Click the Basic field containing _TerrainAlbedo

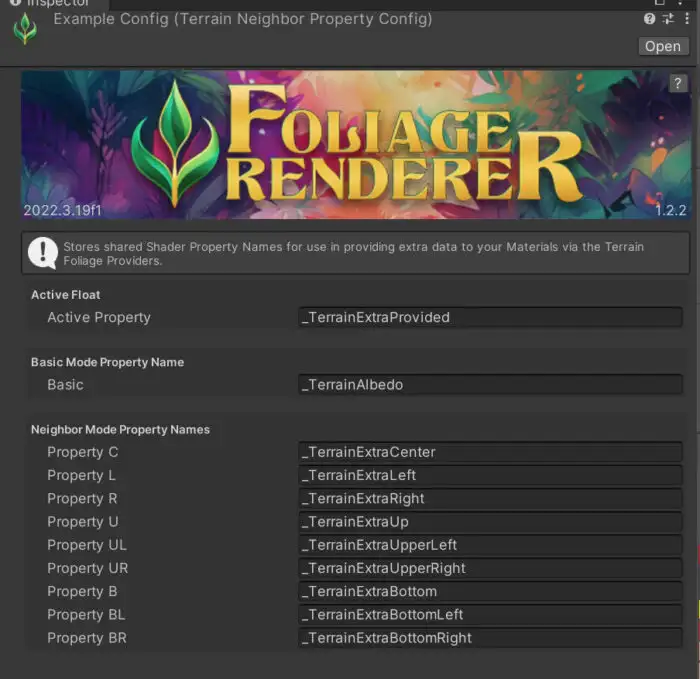490,385
